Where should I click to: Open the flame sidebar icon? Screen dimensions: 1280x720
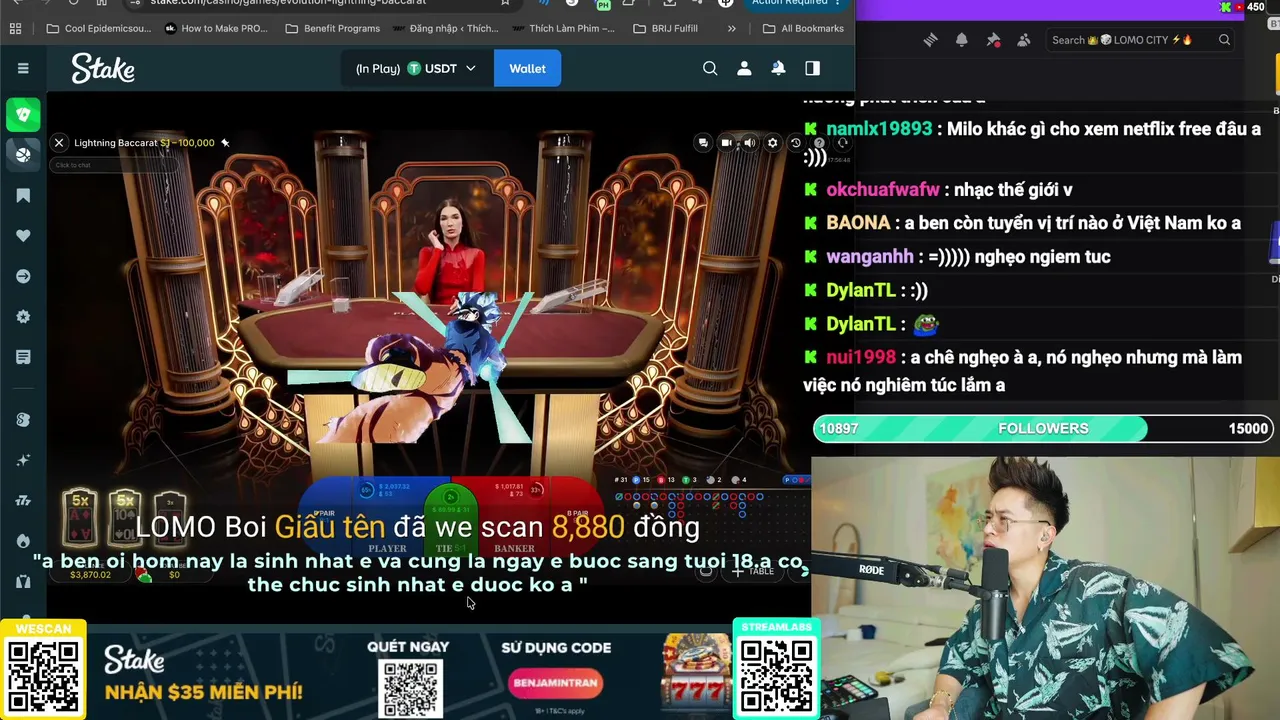click(23, 541)
